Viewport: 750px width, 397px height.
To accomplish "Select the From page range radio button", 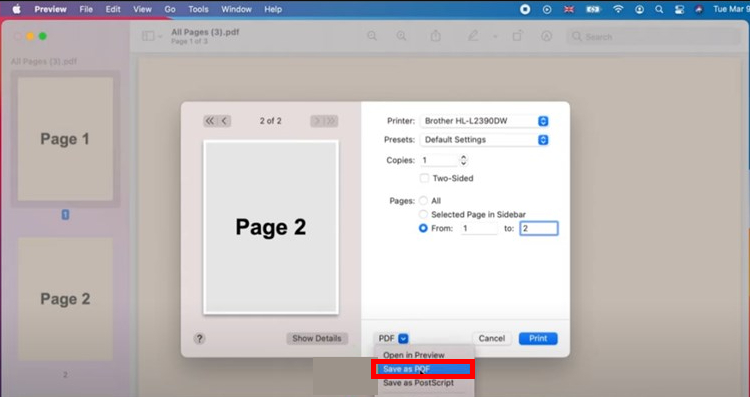I will (x=423, y=228).
